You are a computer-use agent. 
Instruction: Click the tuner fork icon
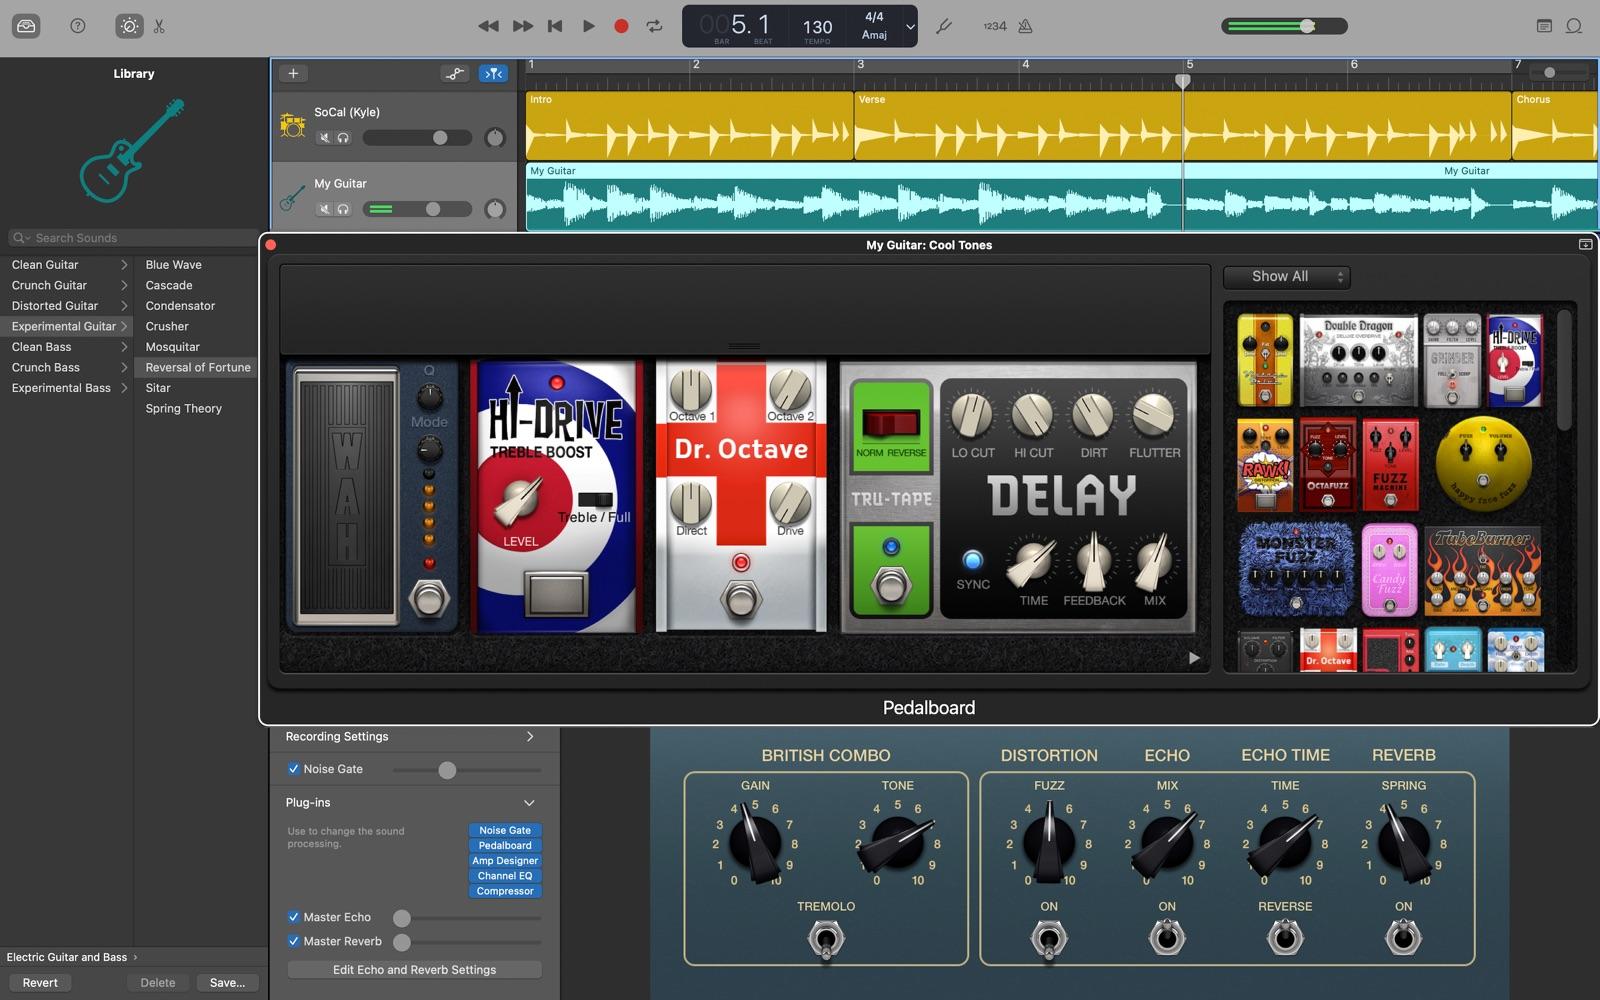tap(943, 27)
